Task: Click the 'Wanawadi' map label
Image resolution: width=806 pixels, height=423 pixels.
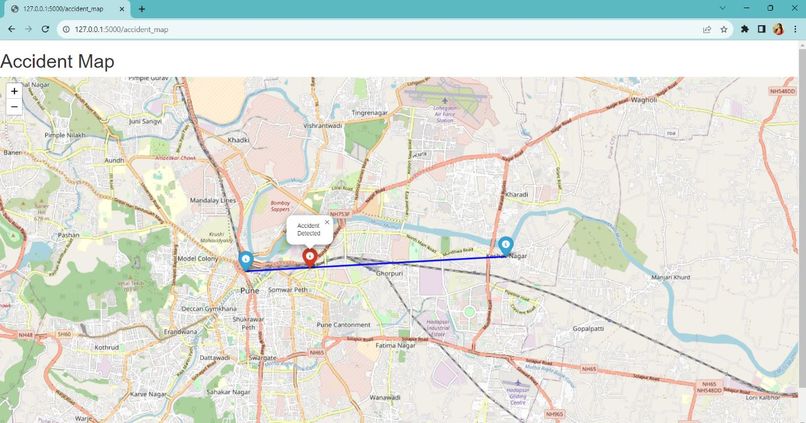Action: (385, 397)
